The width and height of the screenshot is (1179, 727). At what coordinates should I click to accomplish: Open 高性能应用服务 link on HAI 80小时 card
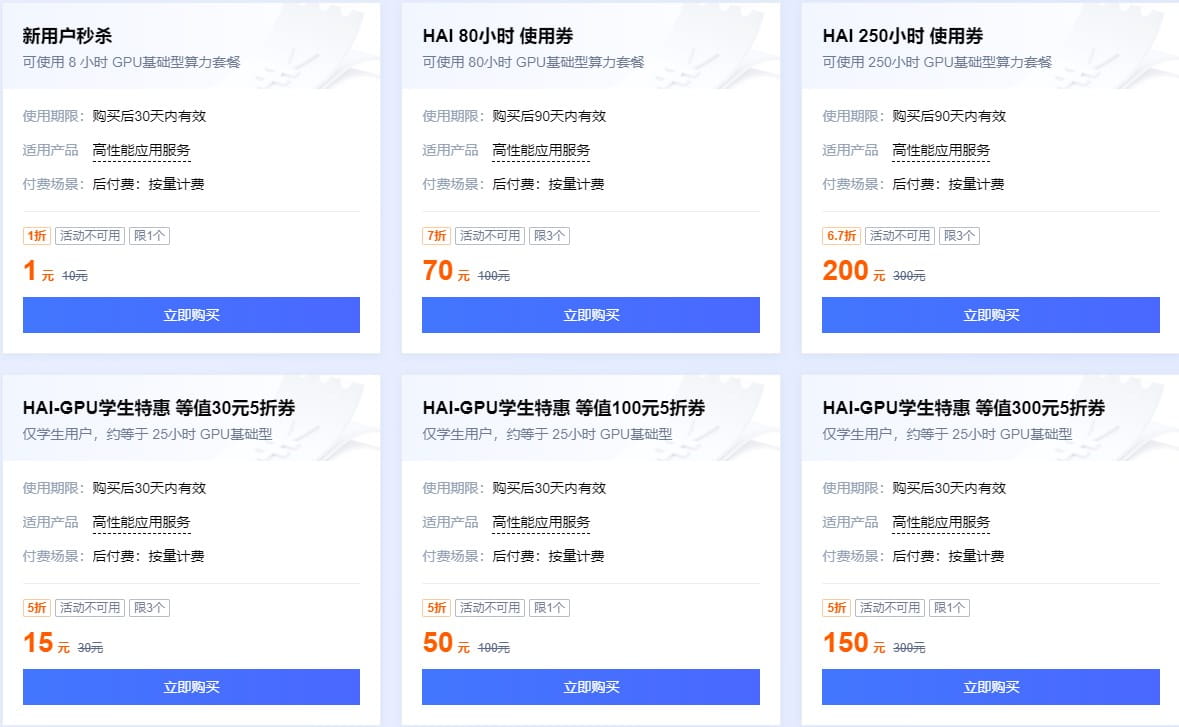click(542, 149)
